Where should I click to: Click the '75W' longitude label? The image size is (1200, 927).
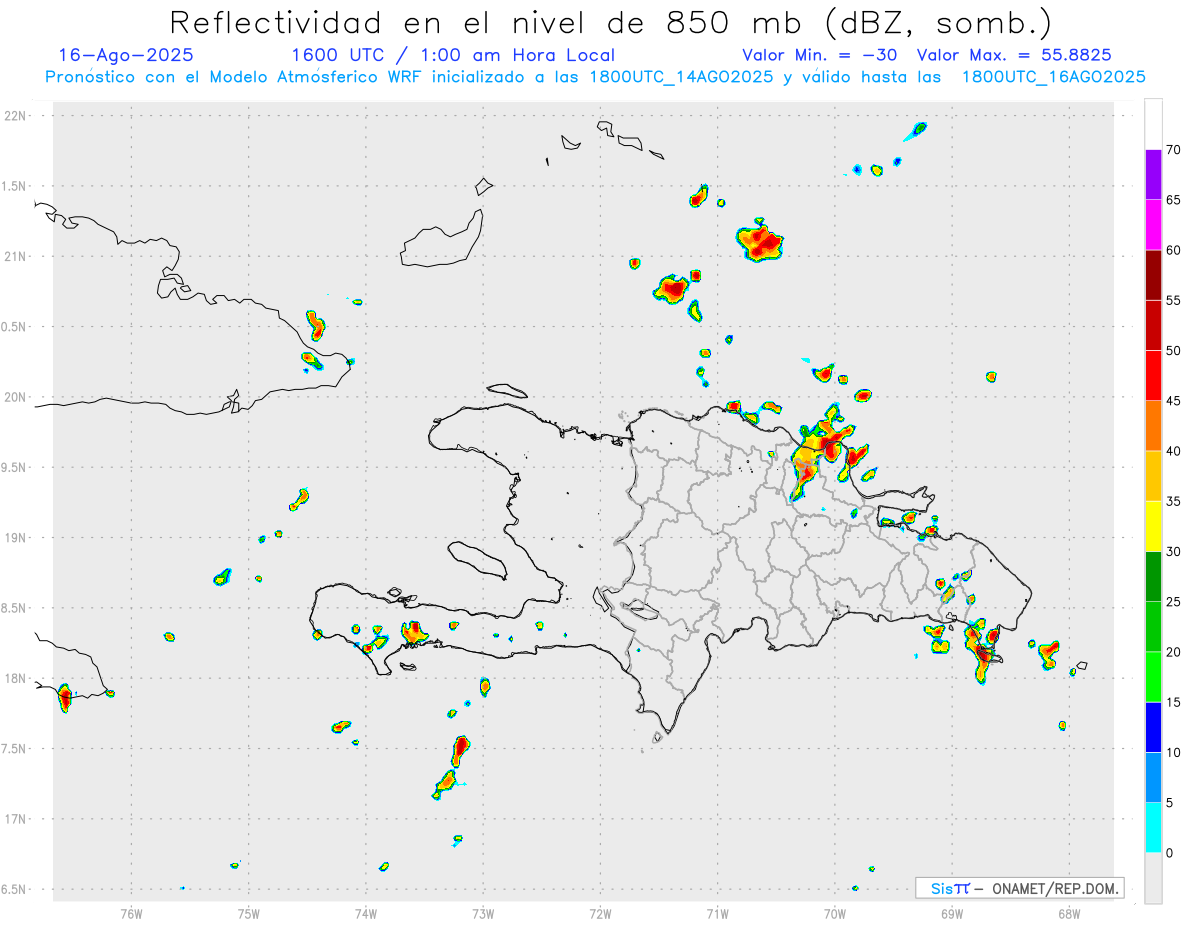(x=249, y=912)
